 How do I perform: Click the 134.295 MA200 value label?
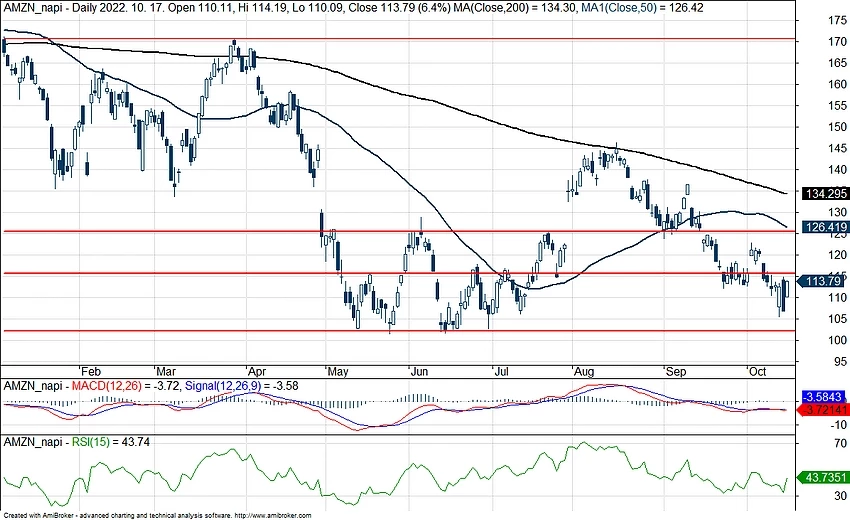[826, 194]
